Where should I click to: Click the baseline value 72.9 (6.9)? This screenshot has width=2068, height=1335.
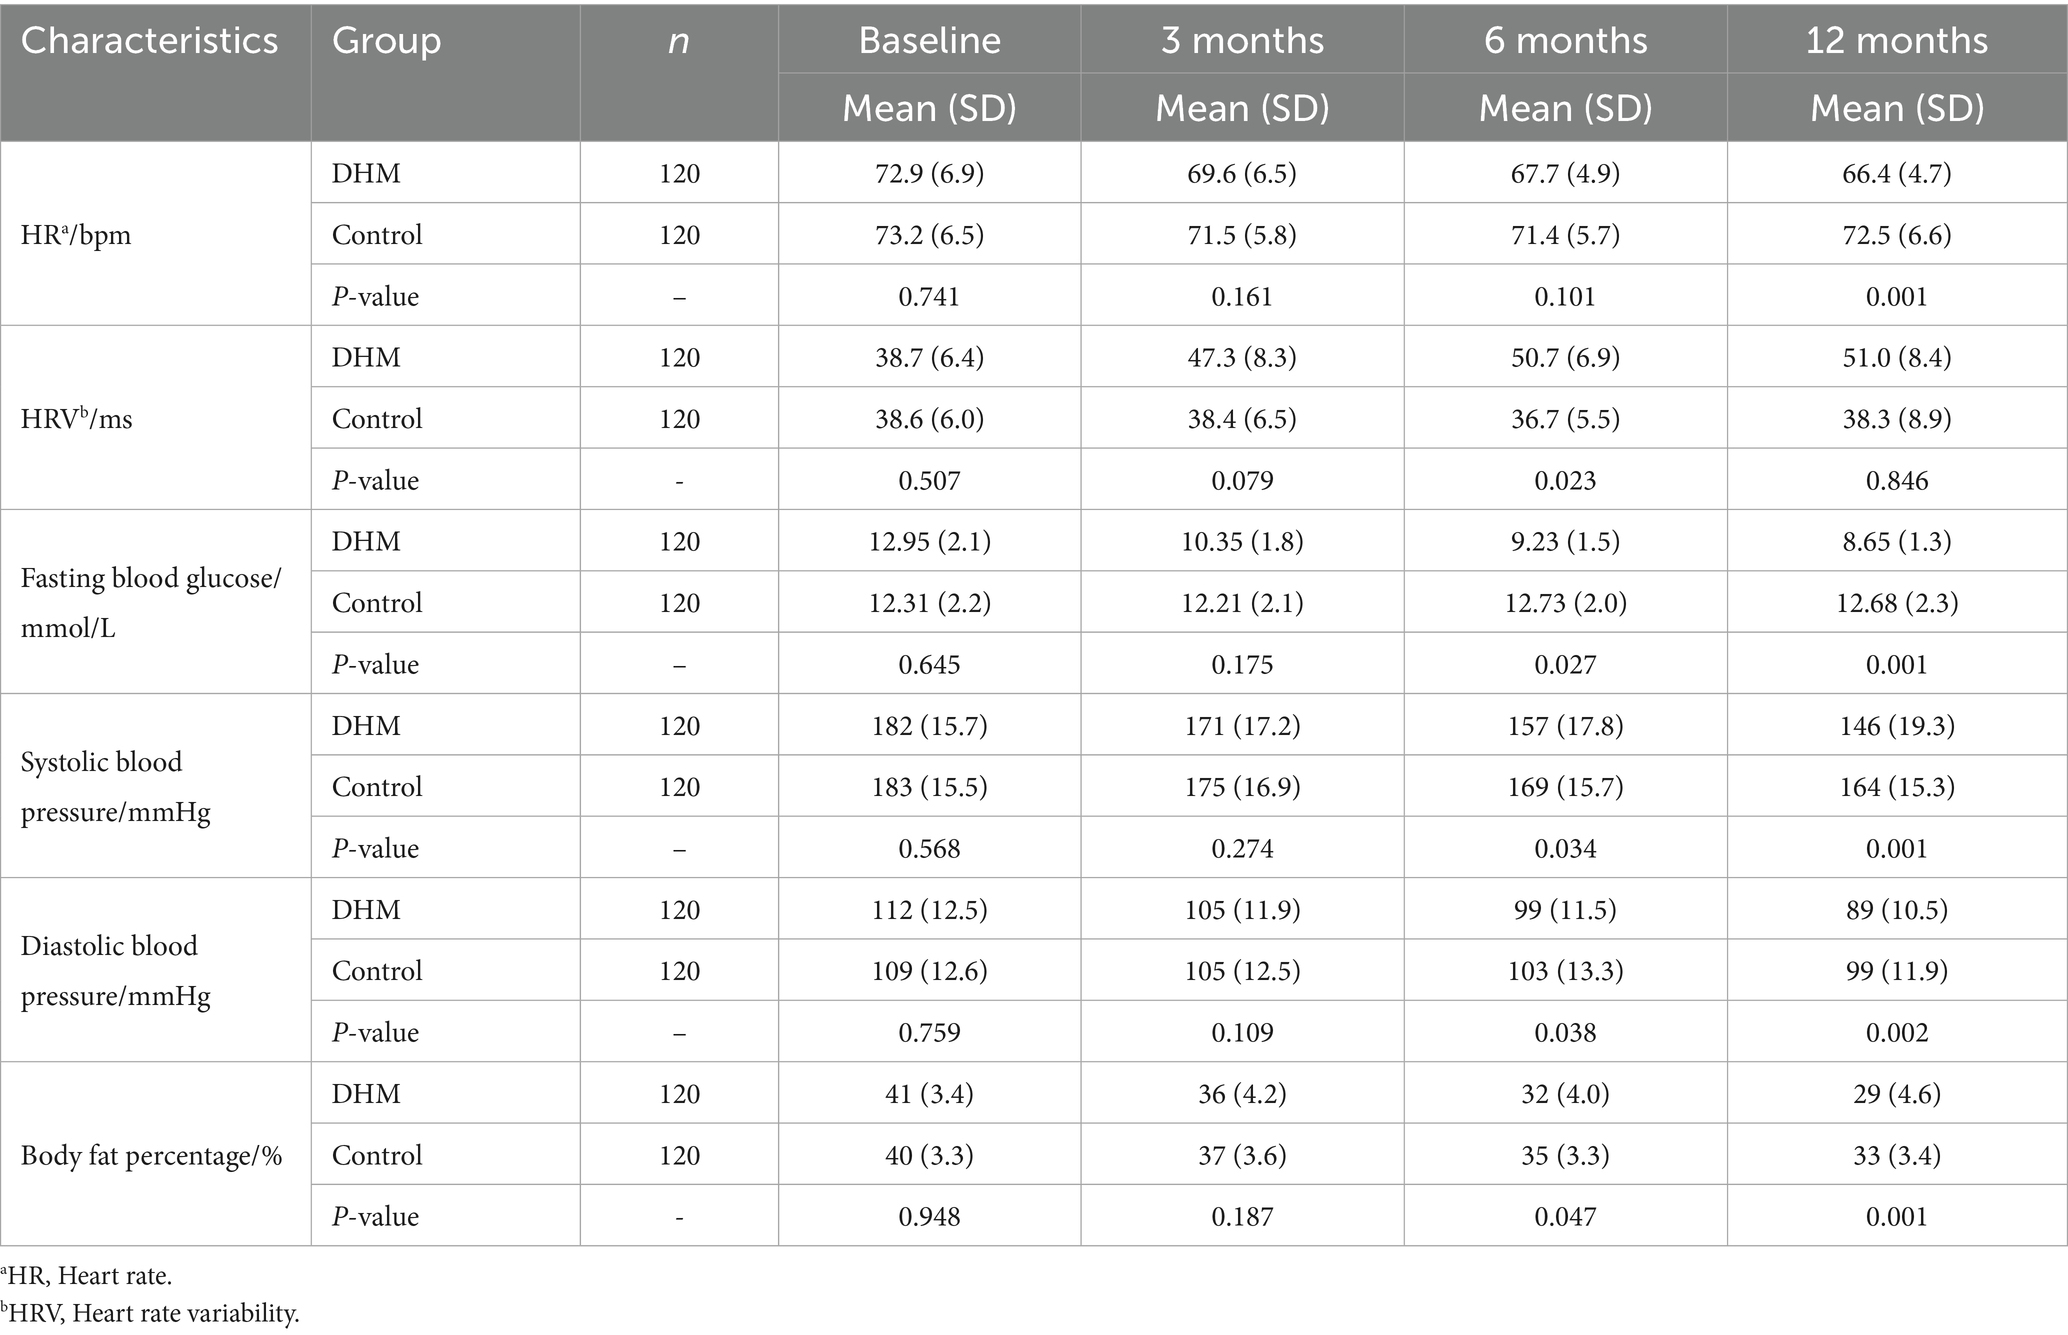click(929, 173)
